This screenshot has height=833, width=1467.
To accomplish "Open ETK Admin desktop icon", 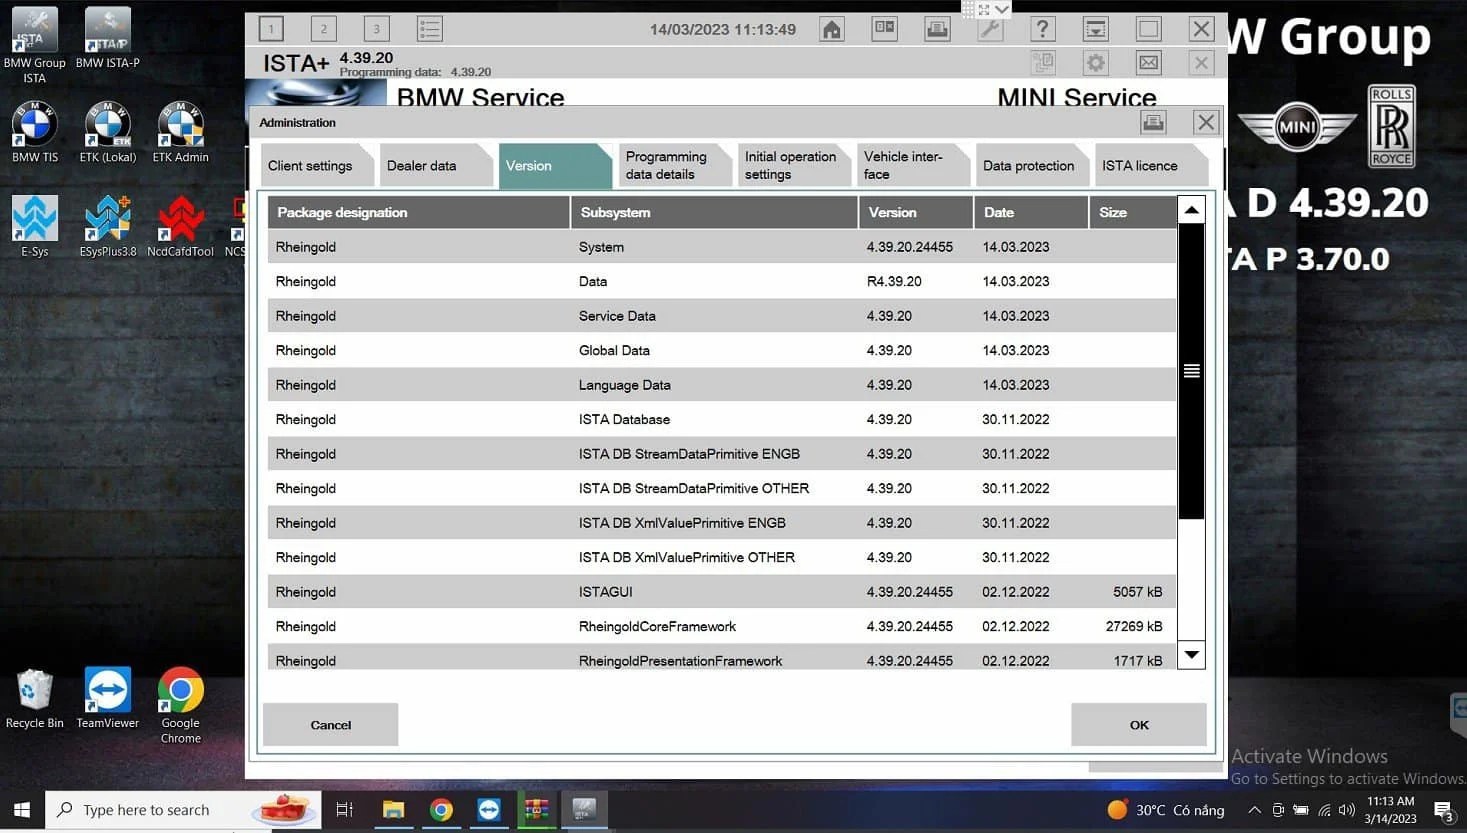I will coord(181,132).
